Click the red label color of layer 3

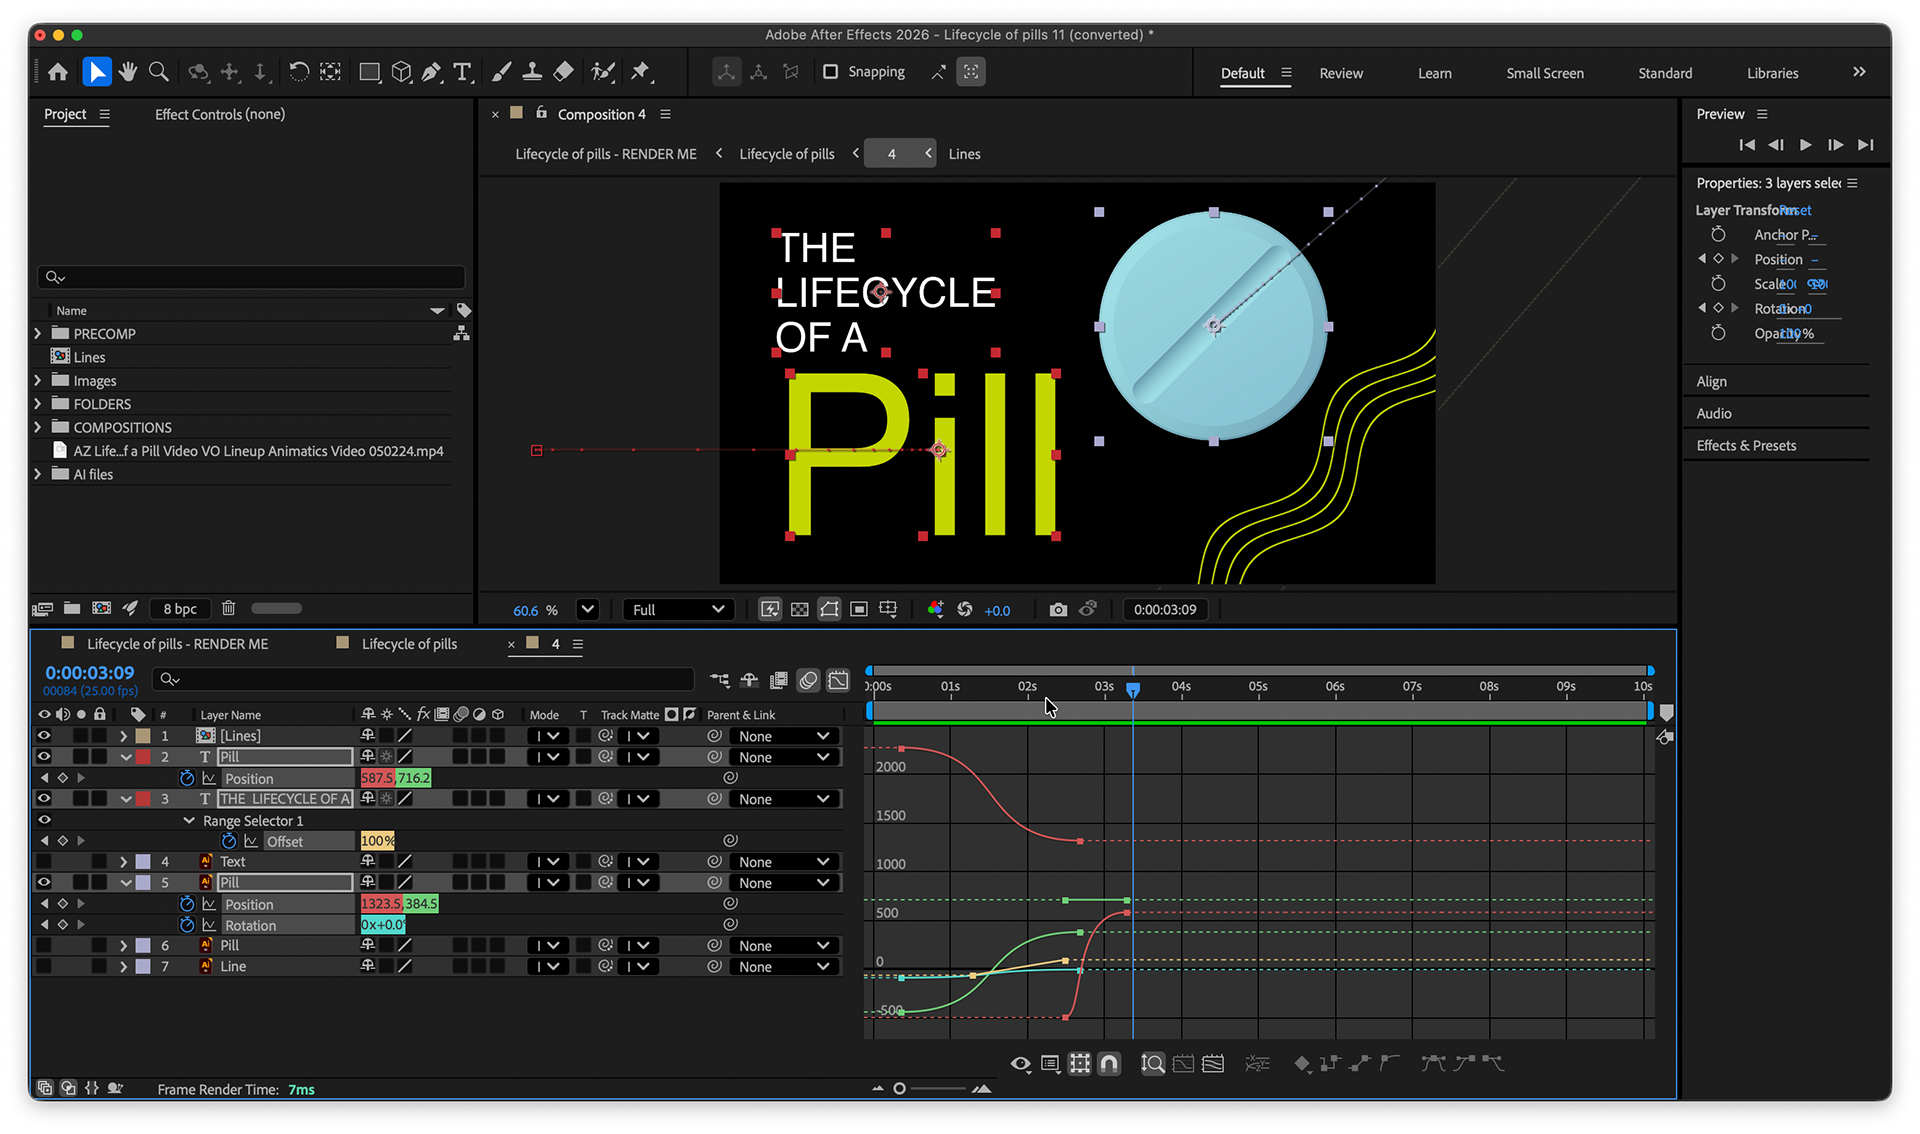click(x=143, y=799)
